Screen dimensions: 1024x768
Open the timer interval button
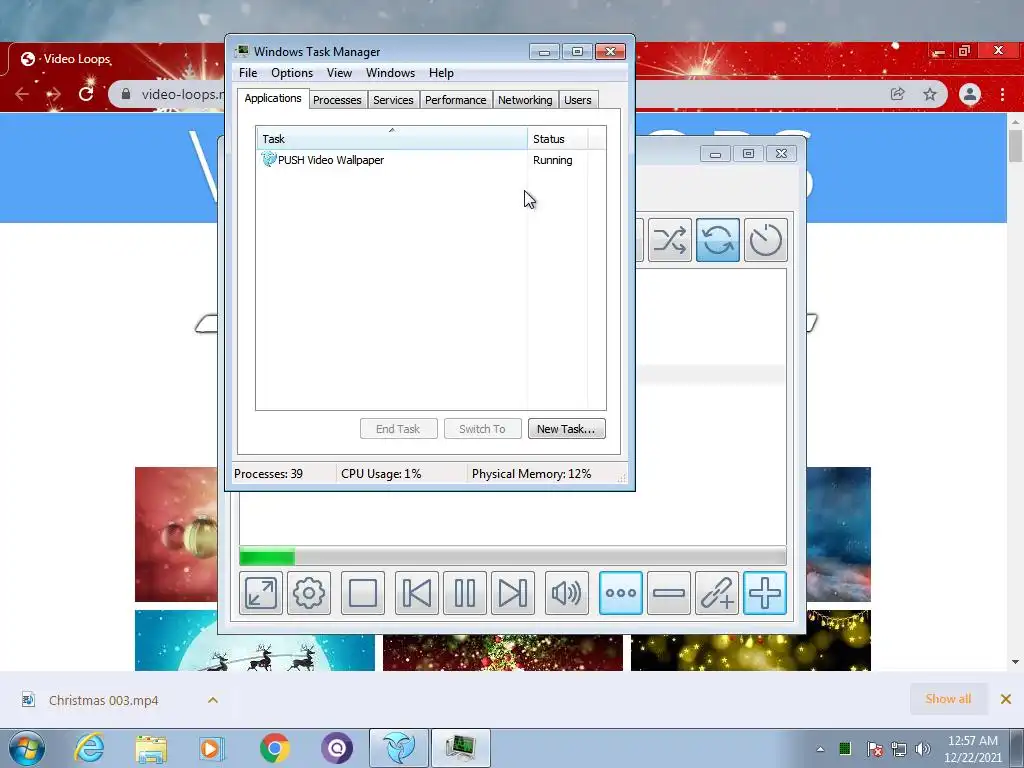pyautogui.click(x=765, y=240)
